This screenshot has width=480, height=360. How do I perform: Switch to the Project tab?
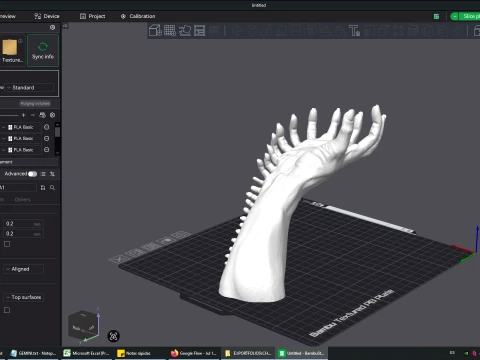(92, 16)
